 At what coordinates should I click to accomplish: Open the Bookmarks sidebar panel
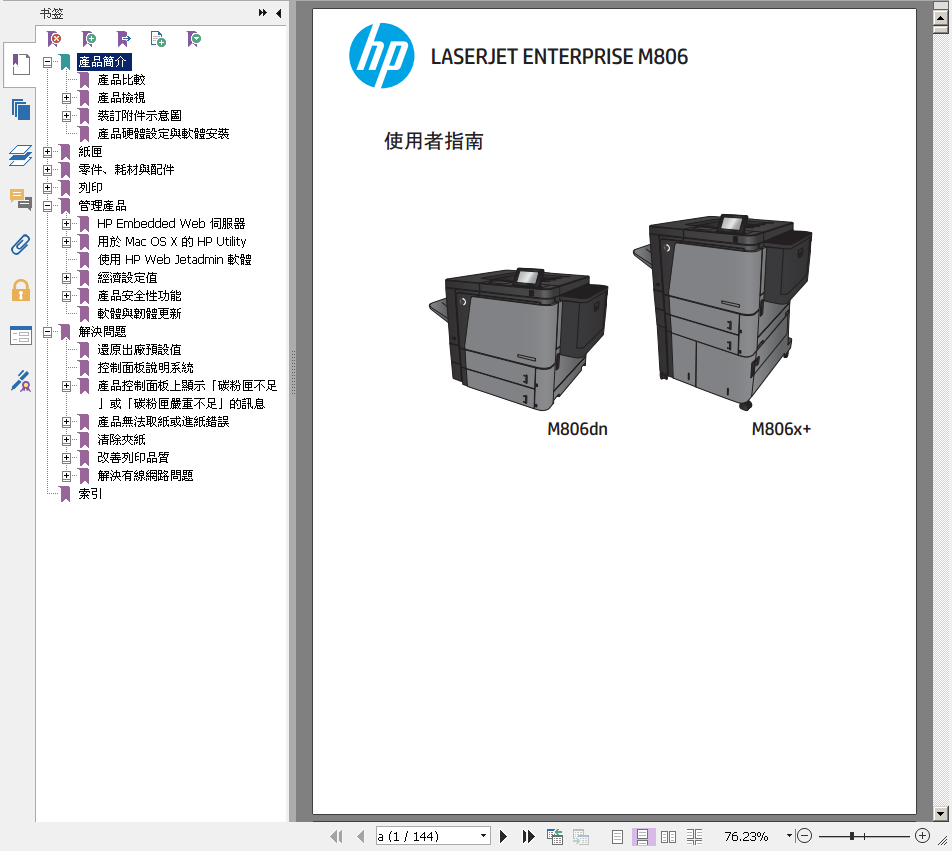pos(21,64)
